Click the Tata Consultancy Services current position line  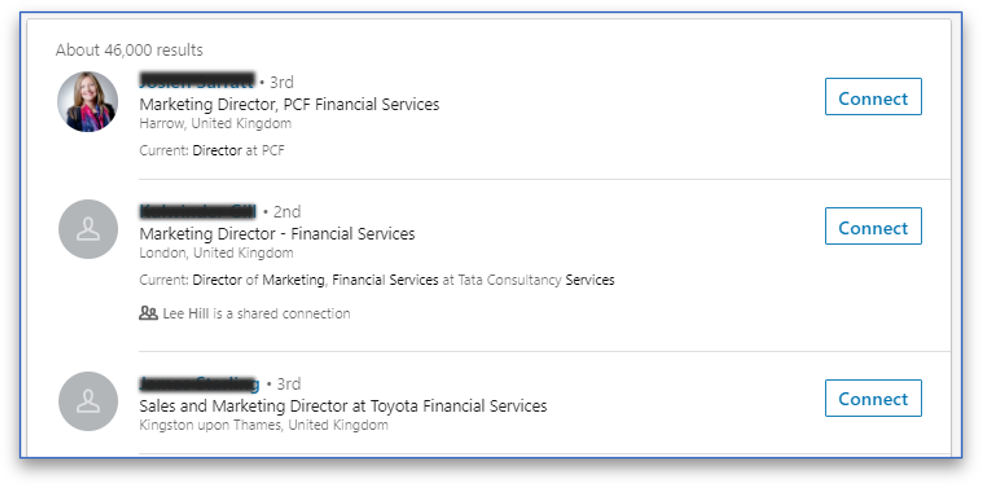point(376,280)
